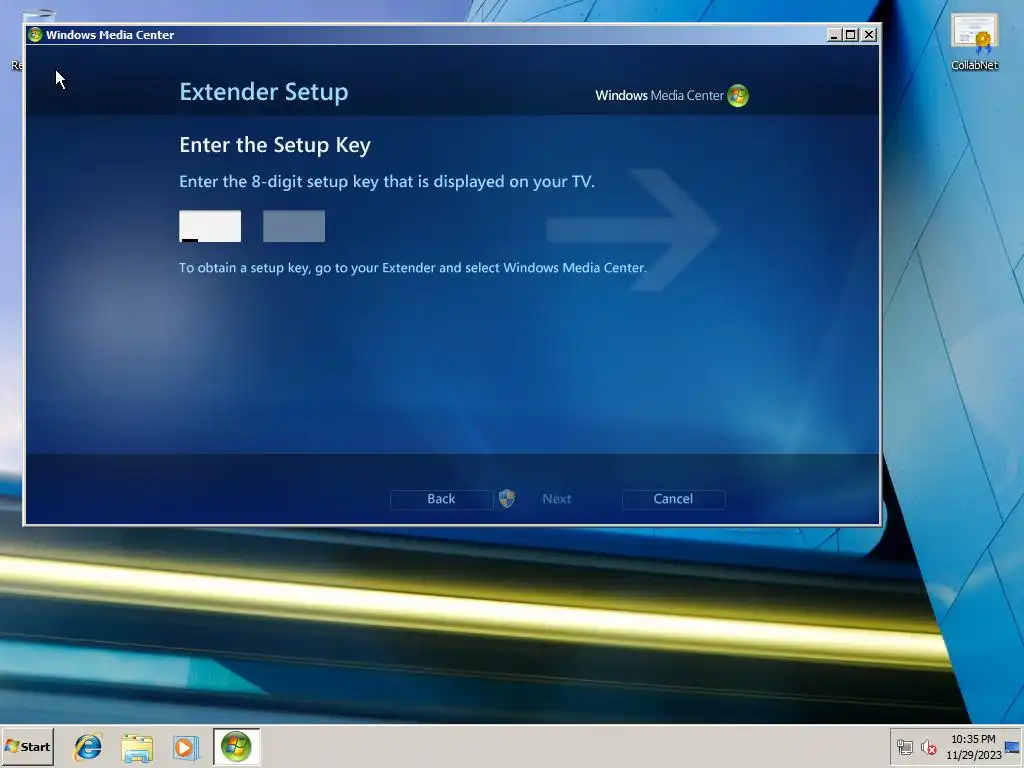
Task: Launch Internet Explorer from the taskbar
Action: [x=88, y=747]
